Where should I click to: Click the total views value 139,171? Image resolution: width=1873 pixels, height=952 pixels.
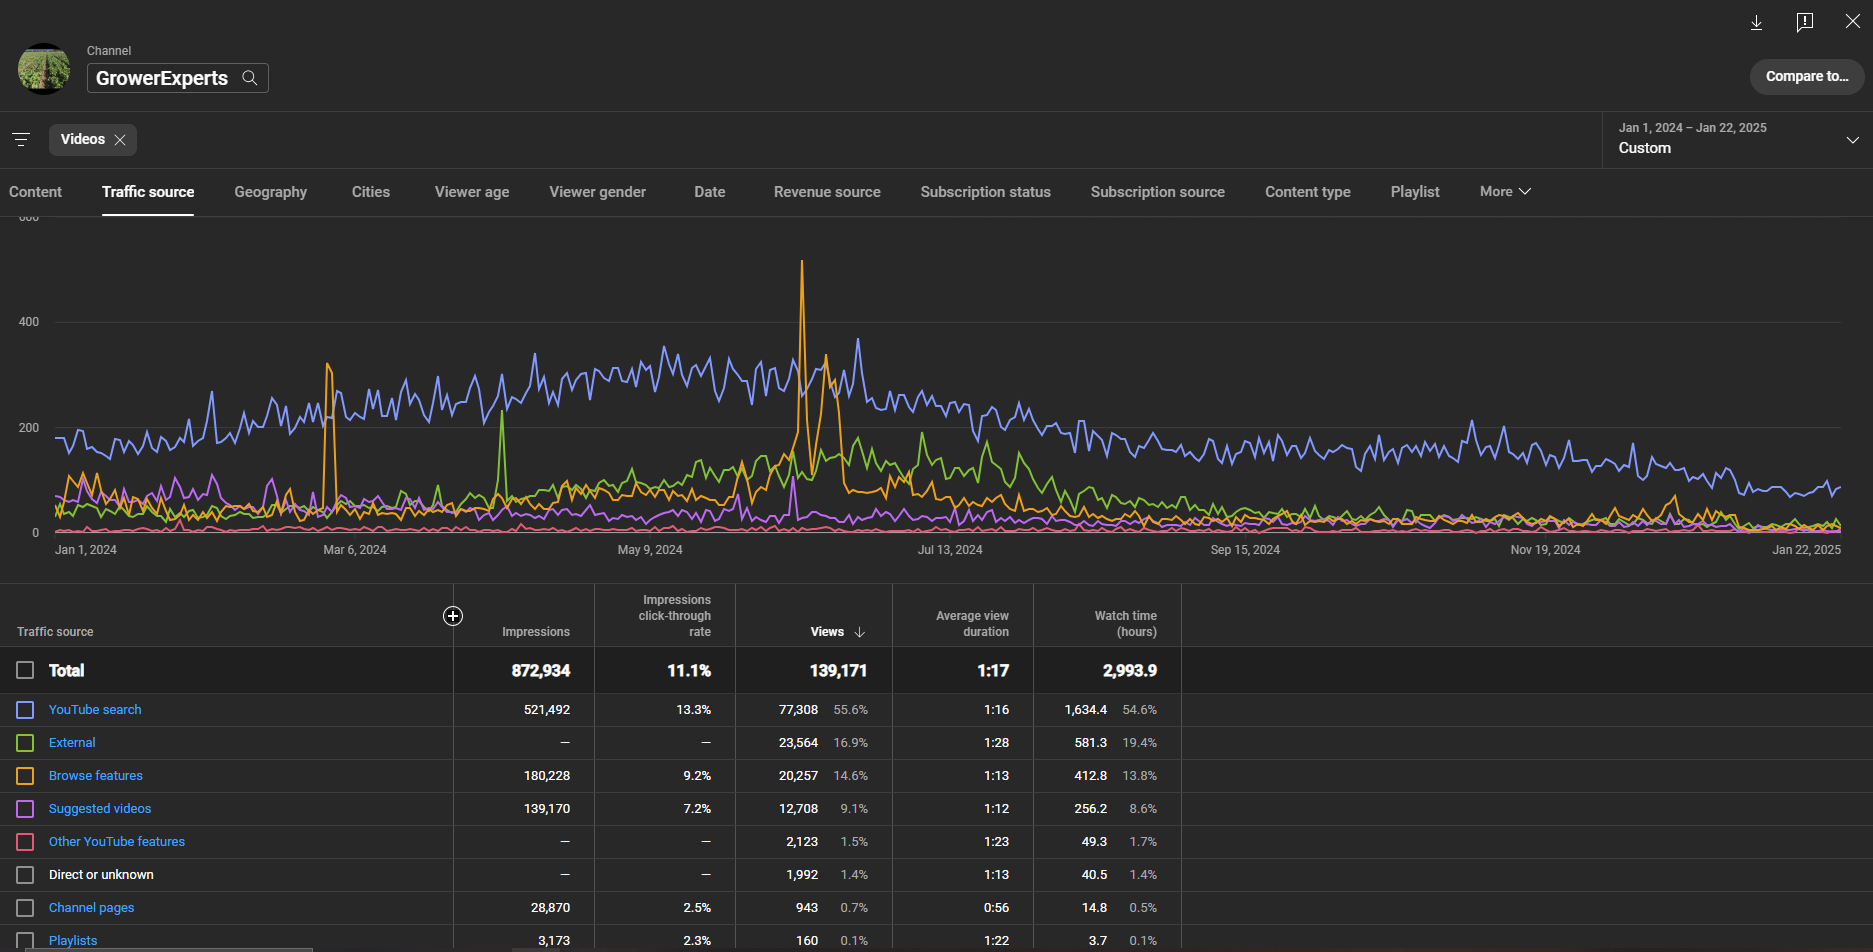point(838,671)
